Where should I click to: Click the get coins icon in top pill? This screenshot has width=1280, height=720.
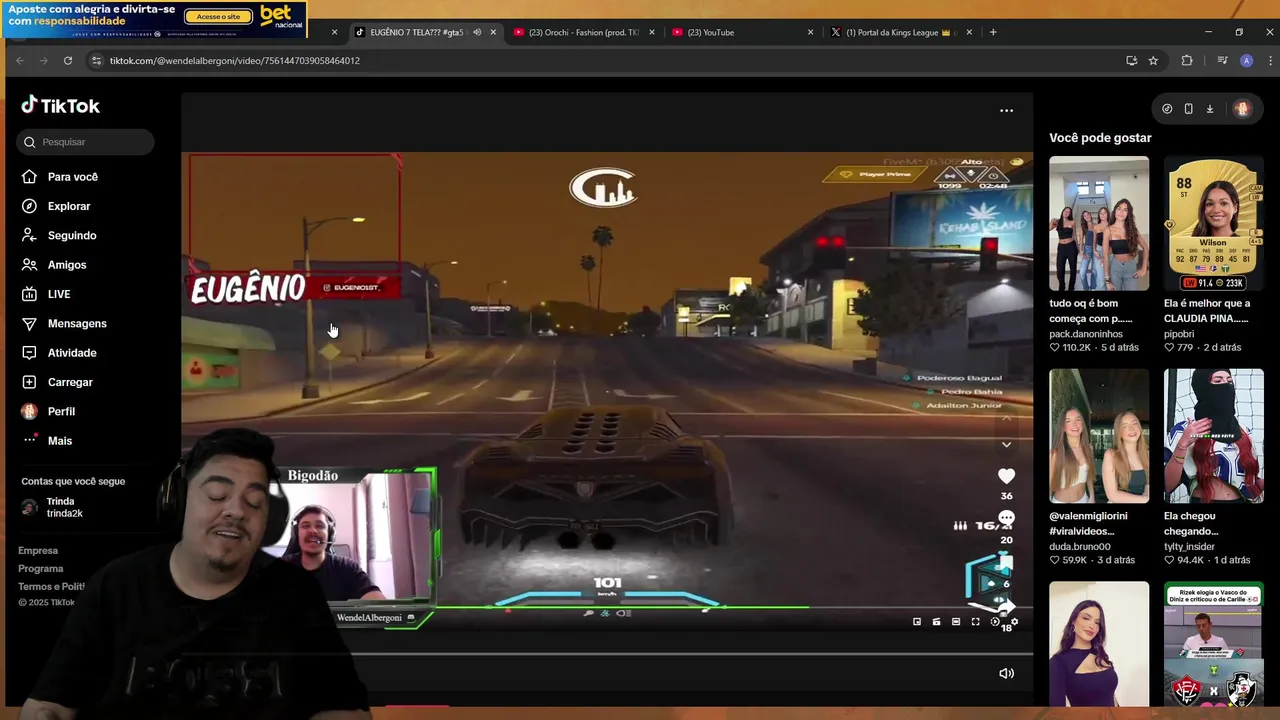1167,109
